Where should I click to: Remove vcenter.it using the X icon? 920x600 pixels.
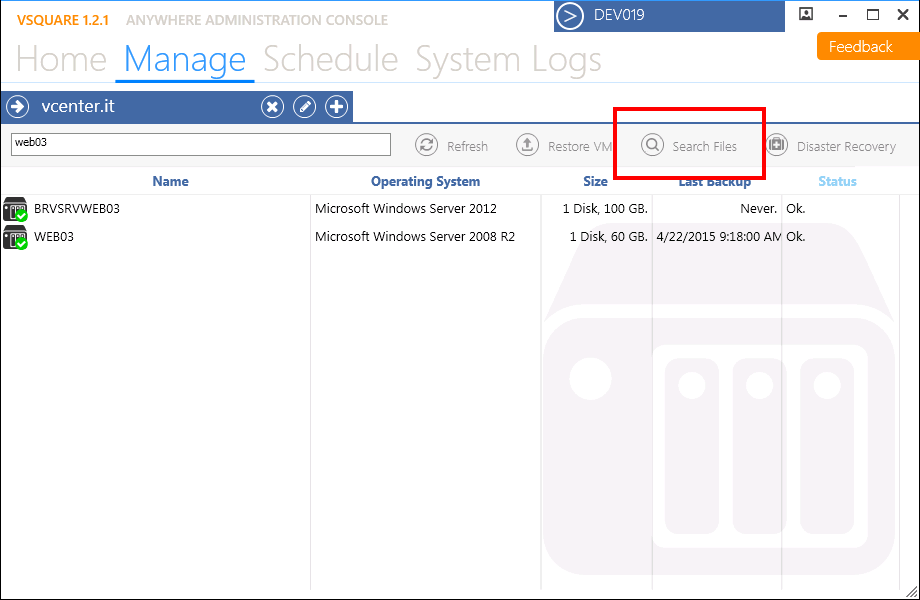[272, 107]
